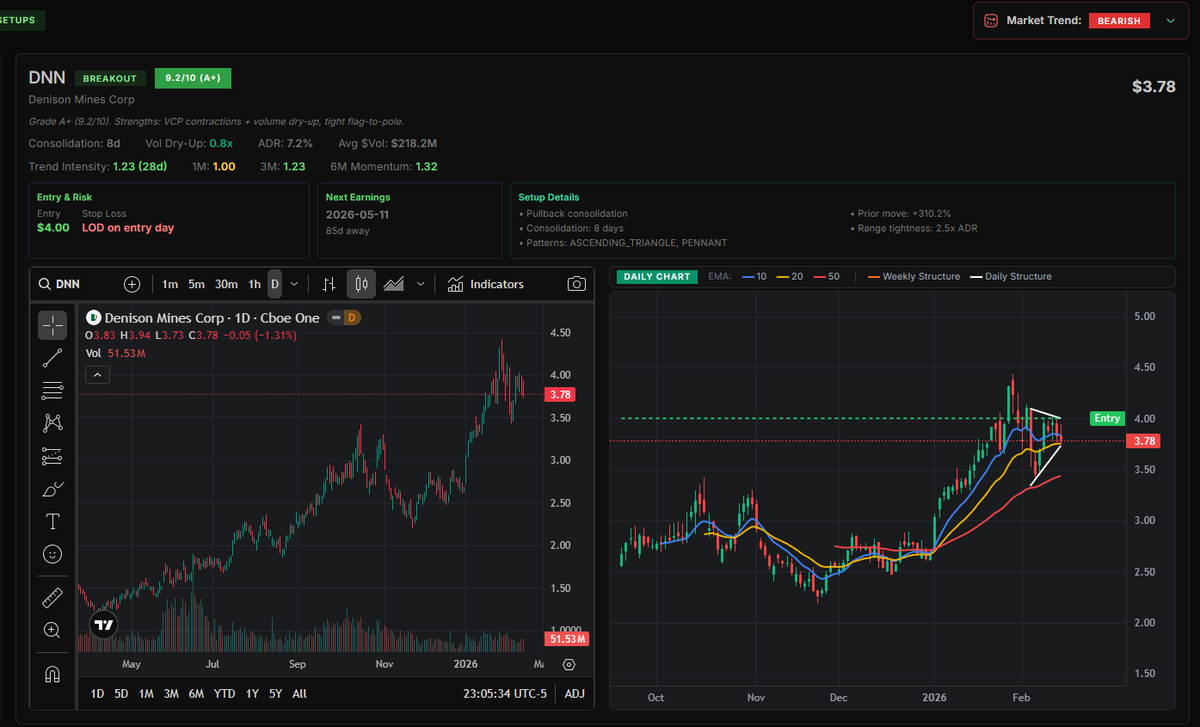The height and width of the screenshot is (727, 1200).
Task: Select the 30m interval
Action: click(227, 284)
